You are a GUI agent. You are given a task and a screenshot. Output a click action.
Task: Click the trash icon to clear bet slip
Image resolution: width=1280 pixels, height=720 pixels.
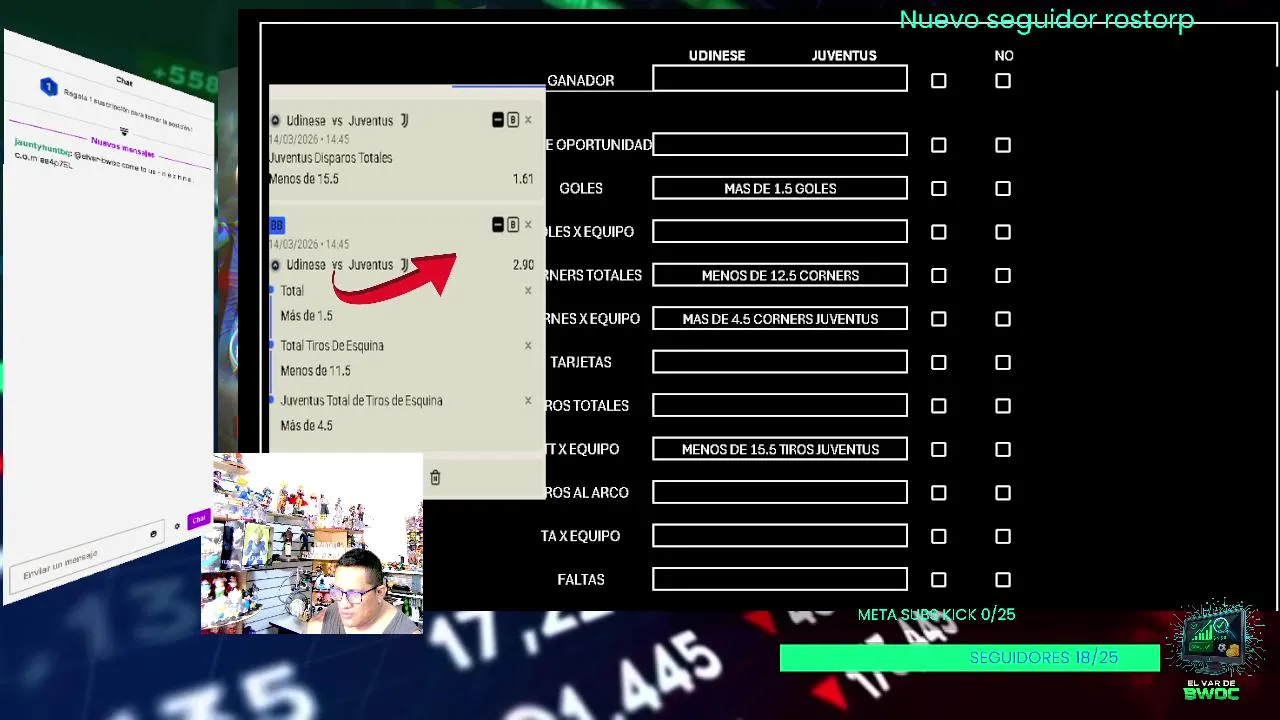[435, 478]
